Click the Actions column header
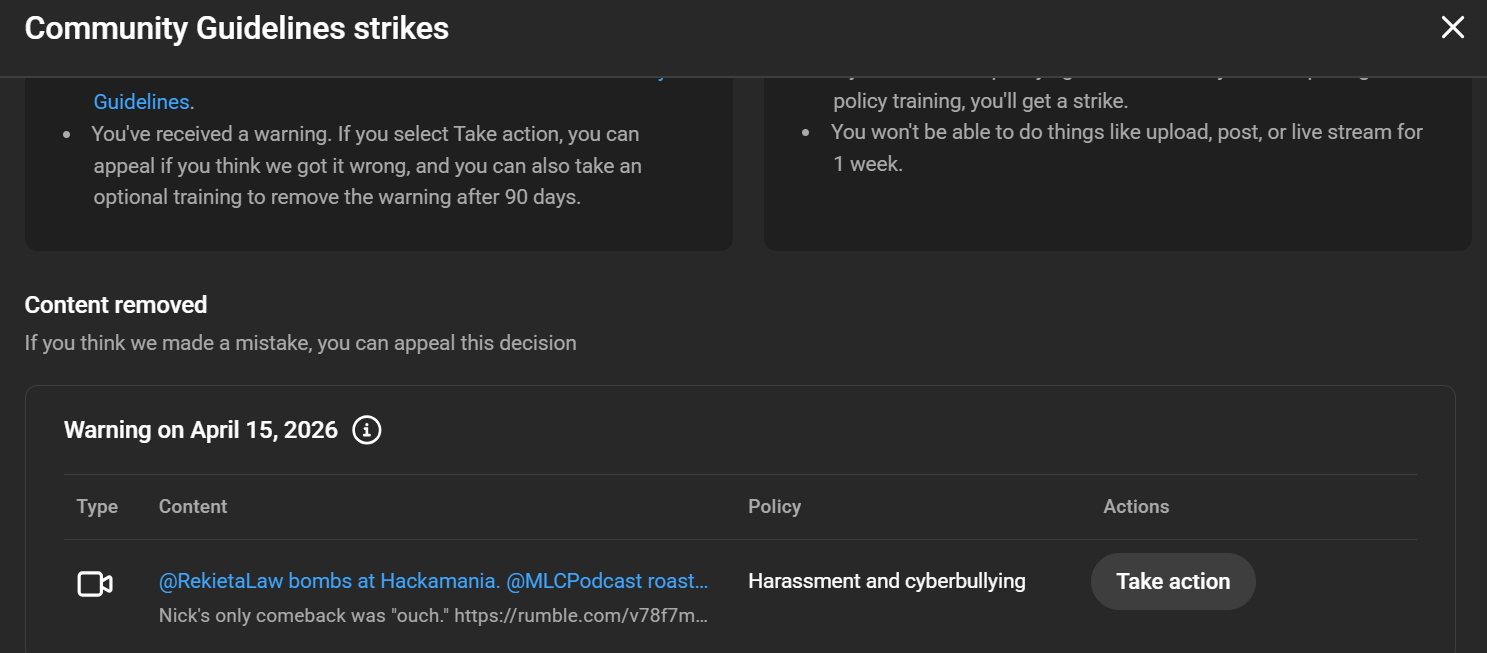The height and width of the screenshot is (653, 1487). pos(1136,507)
